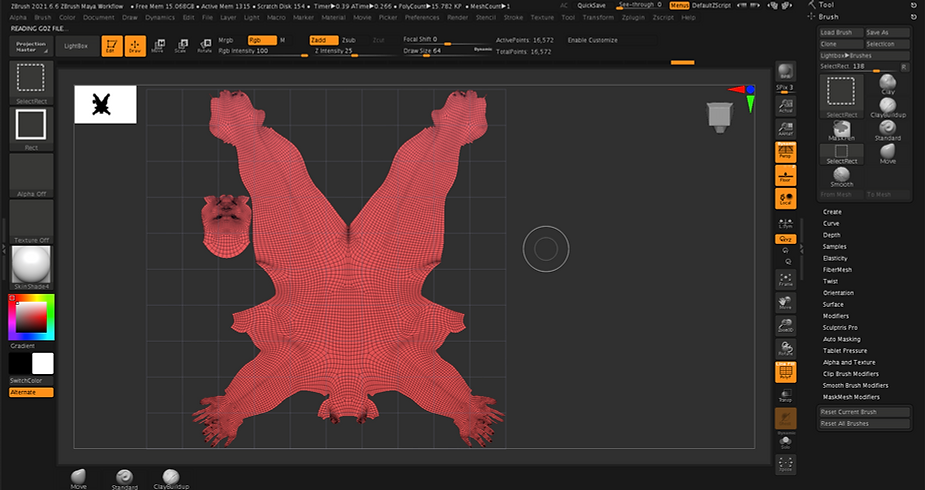Screen dimensions: 925x490
Task: Click Reset All Brushes
Action: tap(864, 423)
